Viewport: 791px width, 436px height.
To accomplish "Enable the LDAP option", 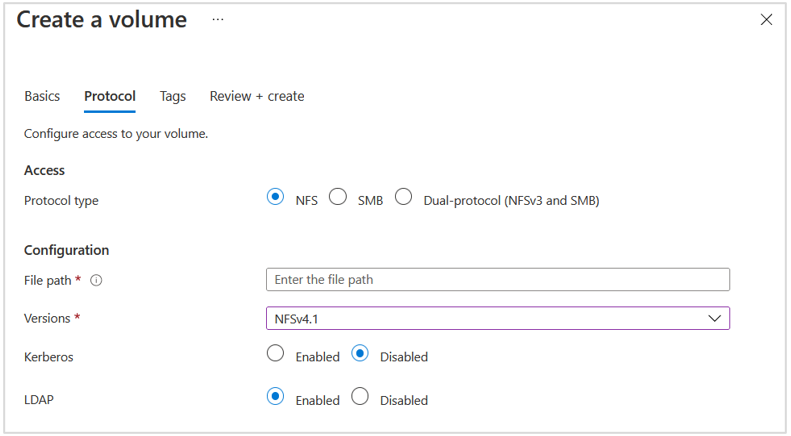I will 276,397.
